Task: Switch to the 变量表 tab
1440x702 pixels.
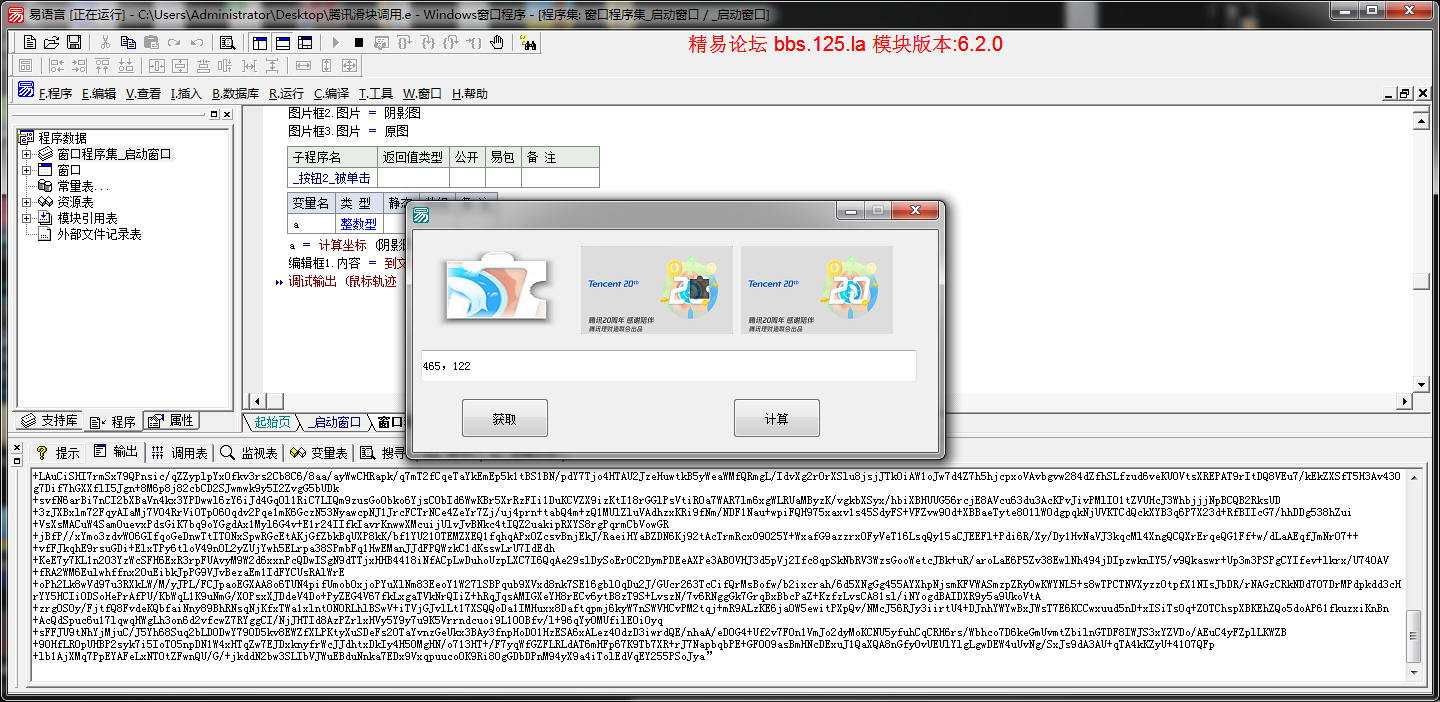Action: tap(319, 452)
